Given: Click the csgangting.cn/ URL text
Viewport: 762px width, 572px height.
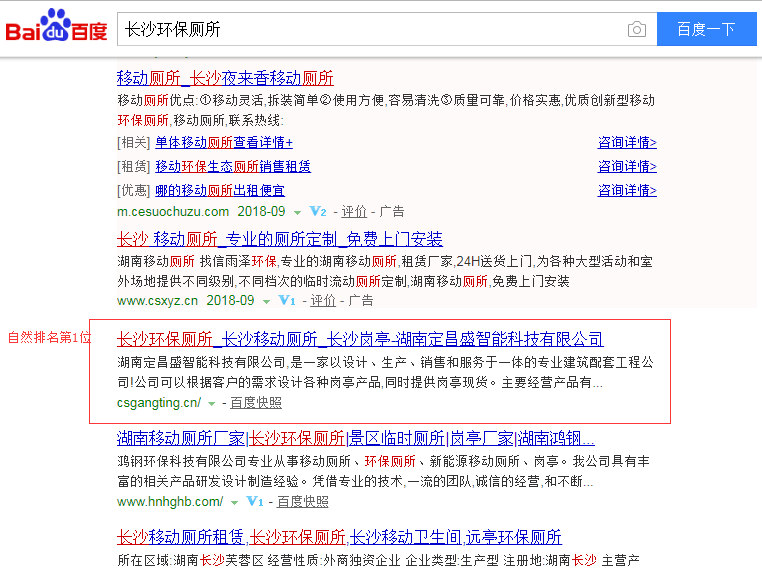Looking at the screenshot, I should (x=159, y=402).
